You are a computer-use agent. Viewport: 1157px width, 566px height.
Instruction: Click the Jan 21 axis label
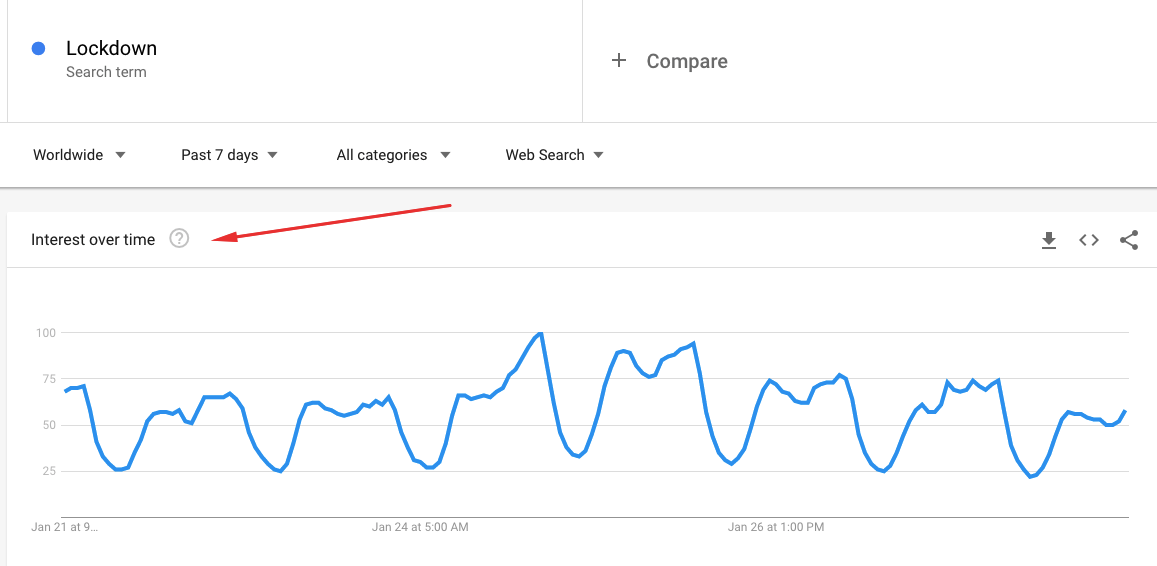pyautogui.click(x=65, y=526)
